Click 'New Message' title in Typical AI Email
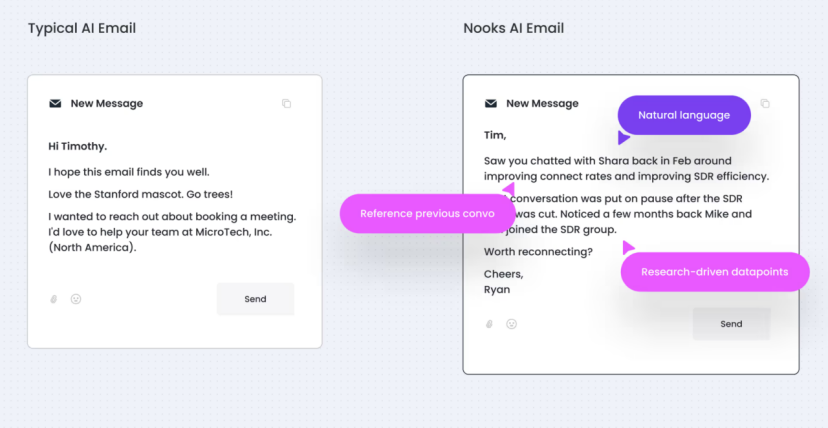The height and width of the screenshot is (428, 828). tap(107, 103)
